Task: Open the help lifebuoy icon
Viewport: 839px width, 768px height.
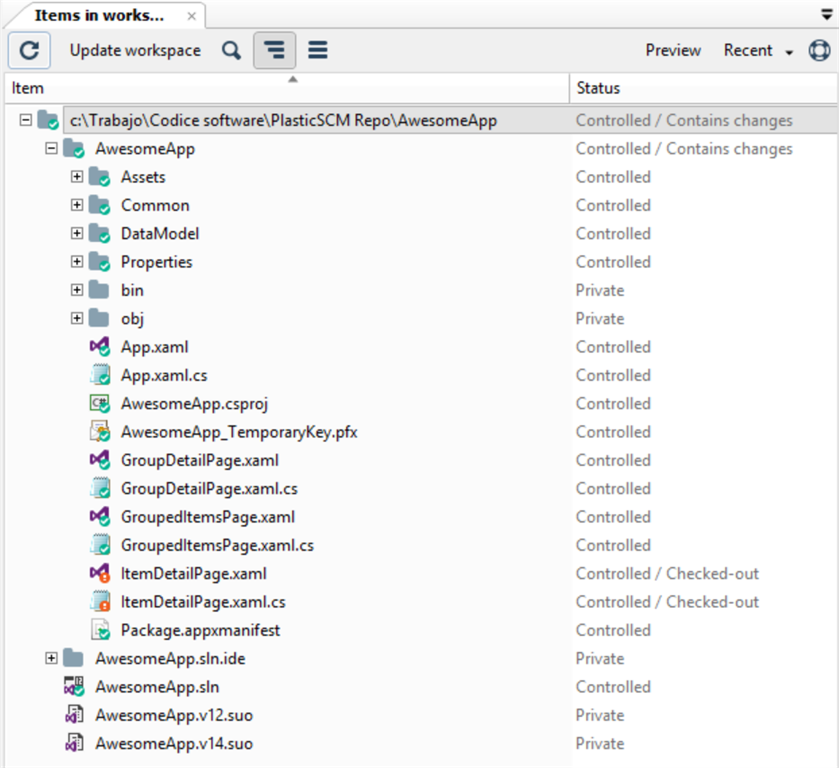Action: click(x=819, y=50)
